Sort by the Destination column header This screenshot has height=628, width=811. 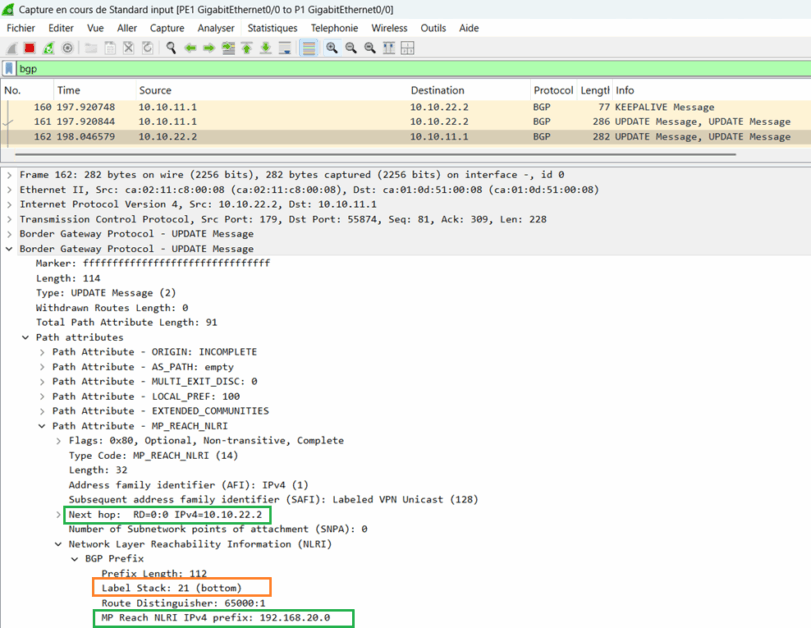(x=469, y=91)
